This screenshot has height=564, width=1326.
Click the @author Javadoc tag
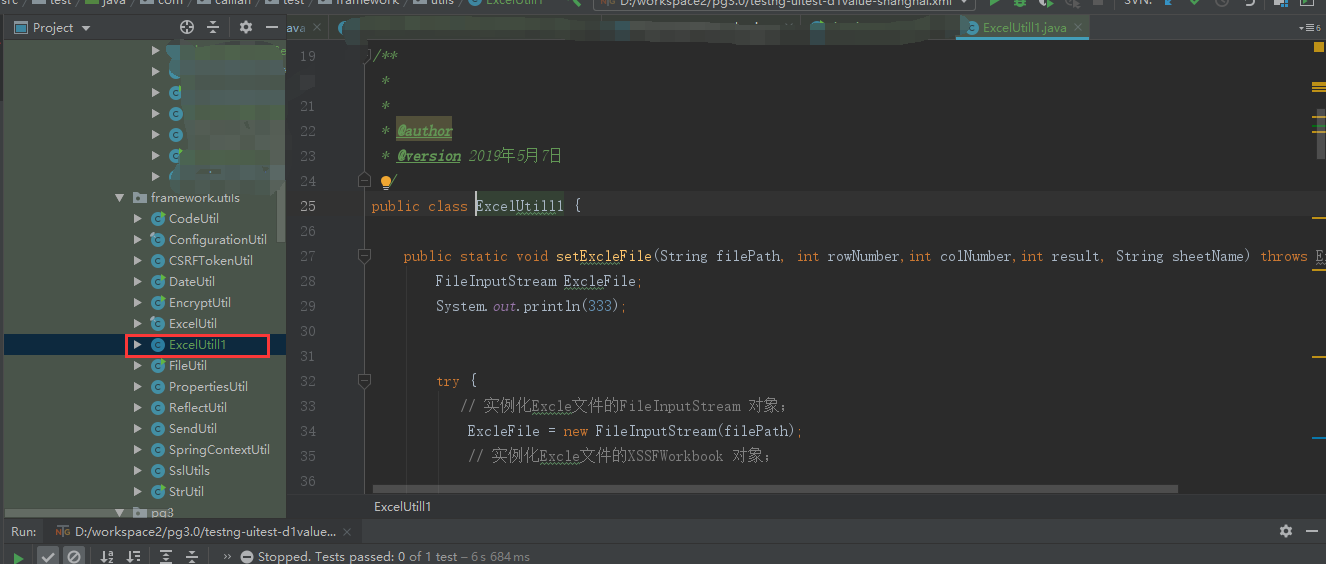pyautogui.click(x=425, y=131)
